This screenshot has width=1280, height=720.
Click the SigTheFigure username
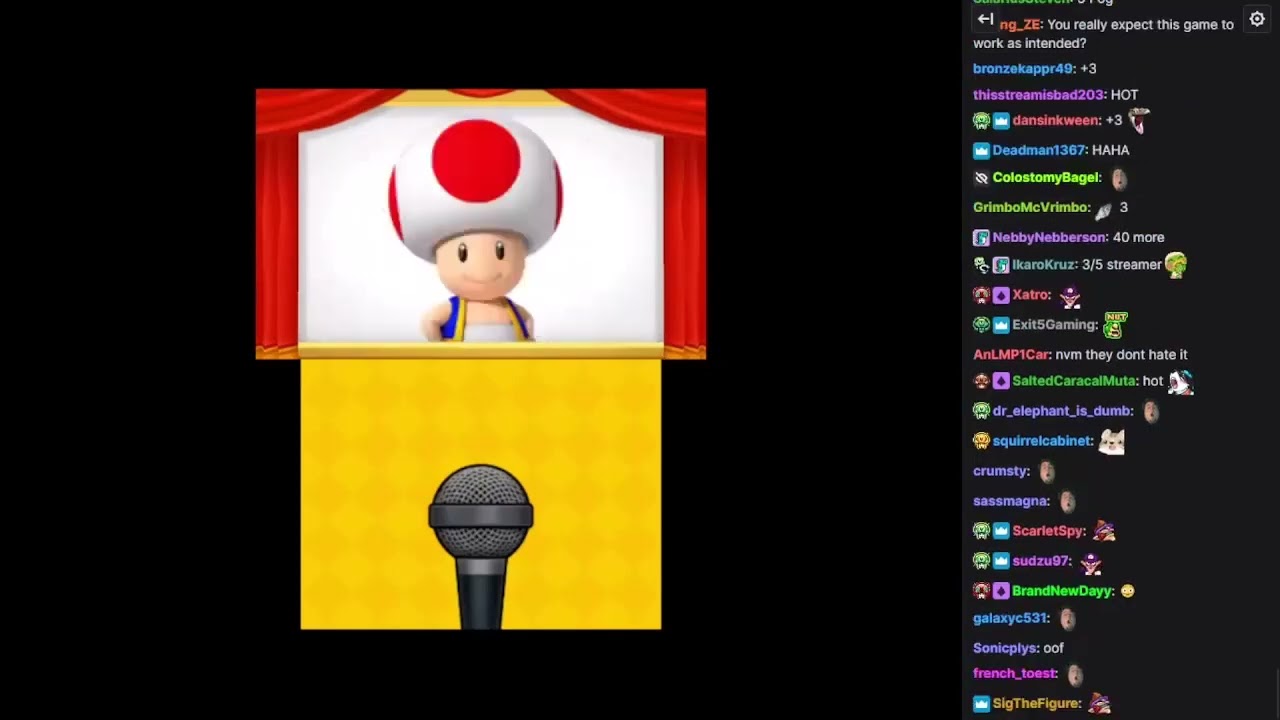pyautogui.click(x=1036, y=704)
